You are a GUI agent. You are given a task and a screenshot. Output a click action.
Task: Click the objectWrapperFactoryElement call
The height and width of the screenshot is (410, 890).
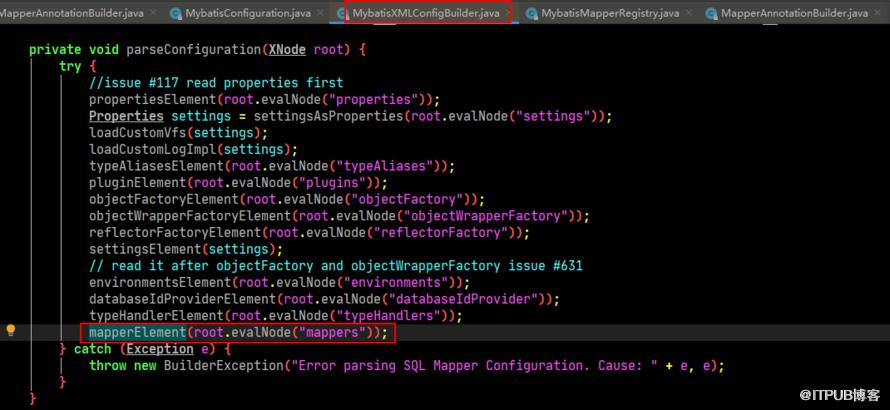coord(190,216)
